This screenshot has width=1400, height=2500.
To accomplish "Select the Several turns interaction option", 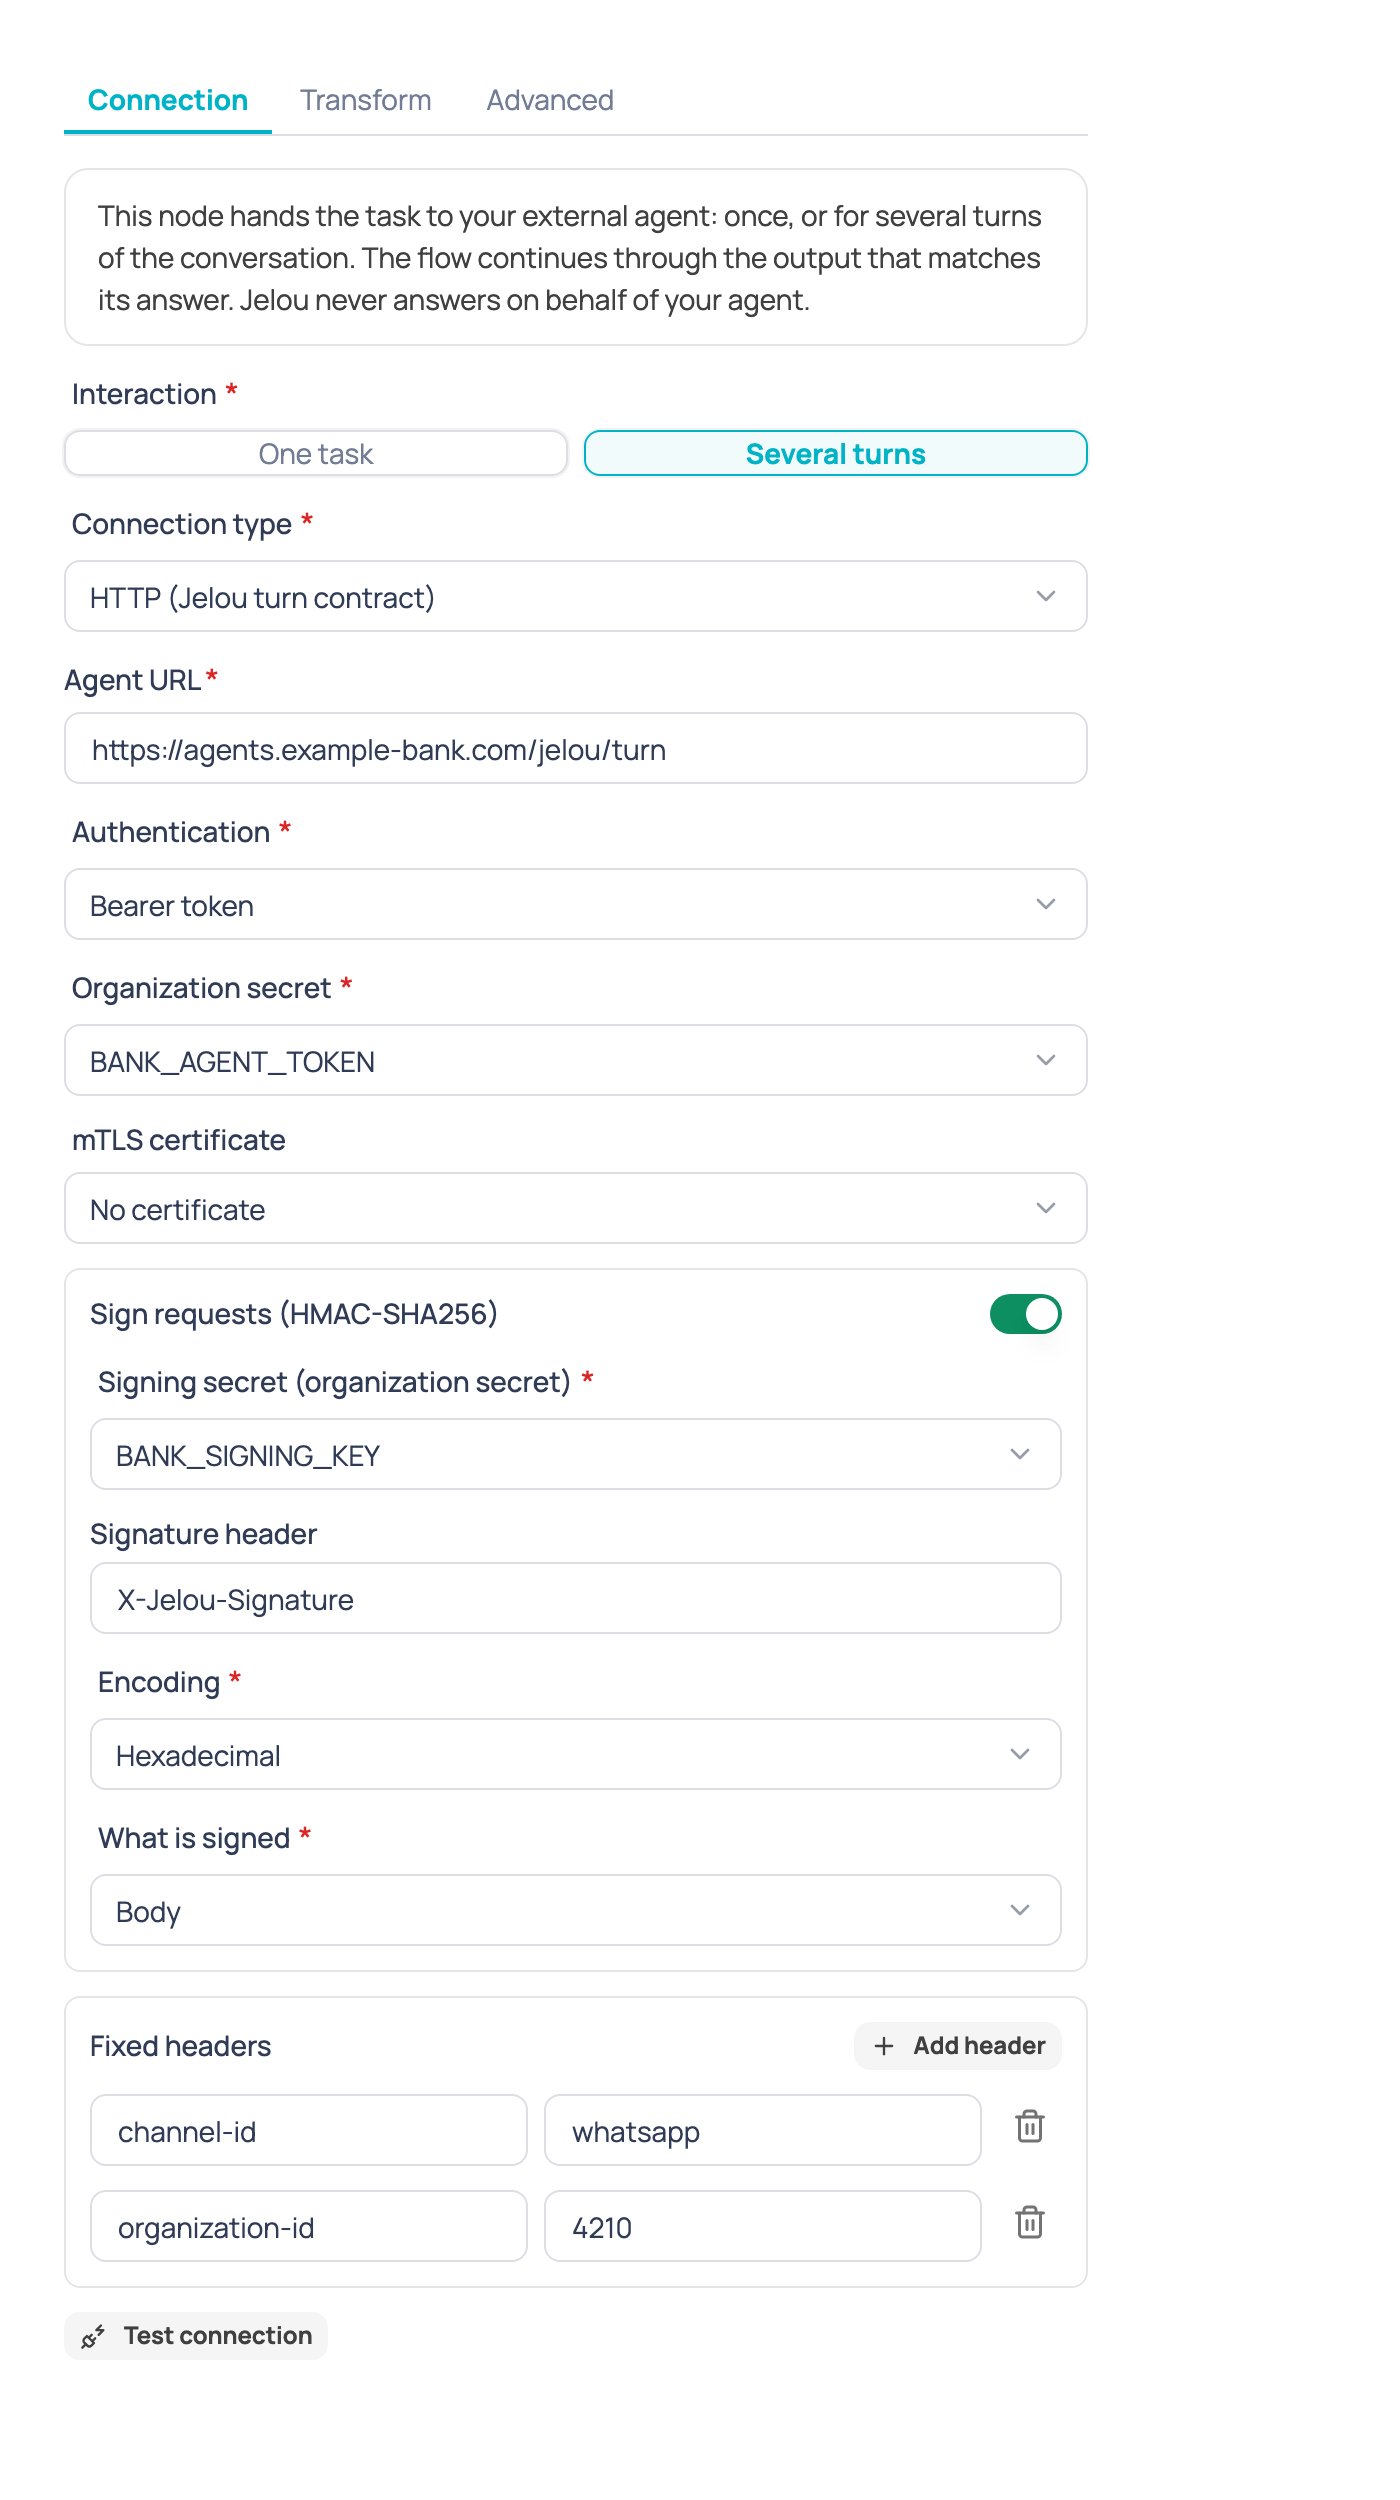I will tap(836, 454).
